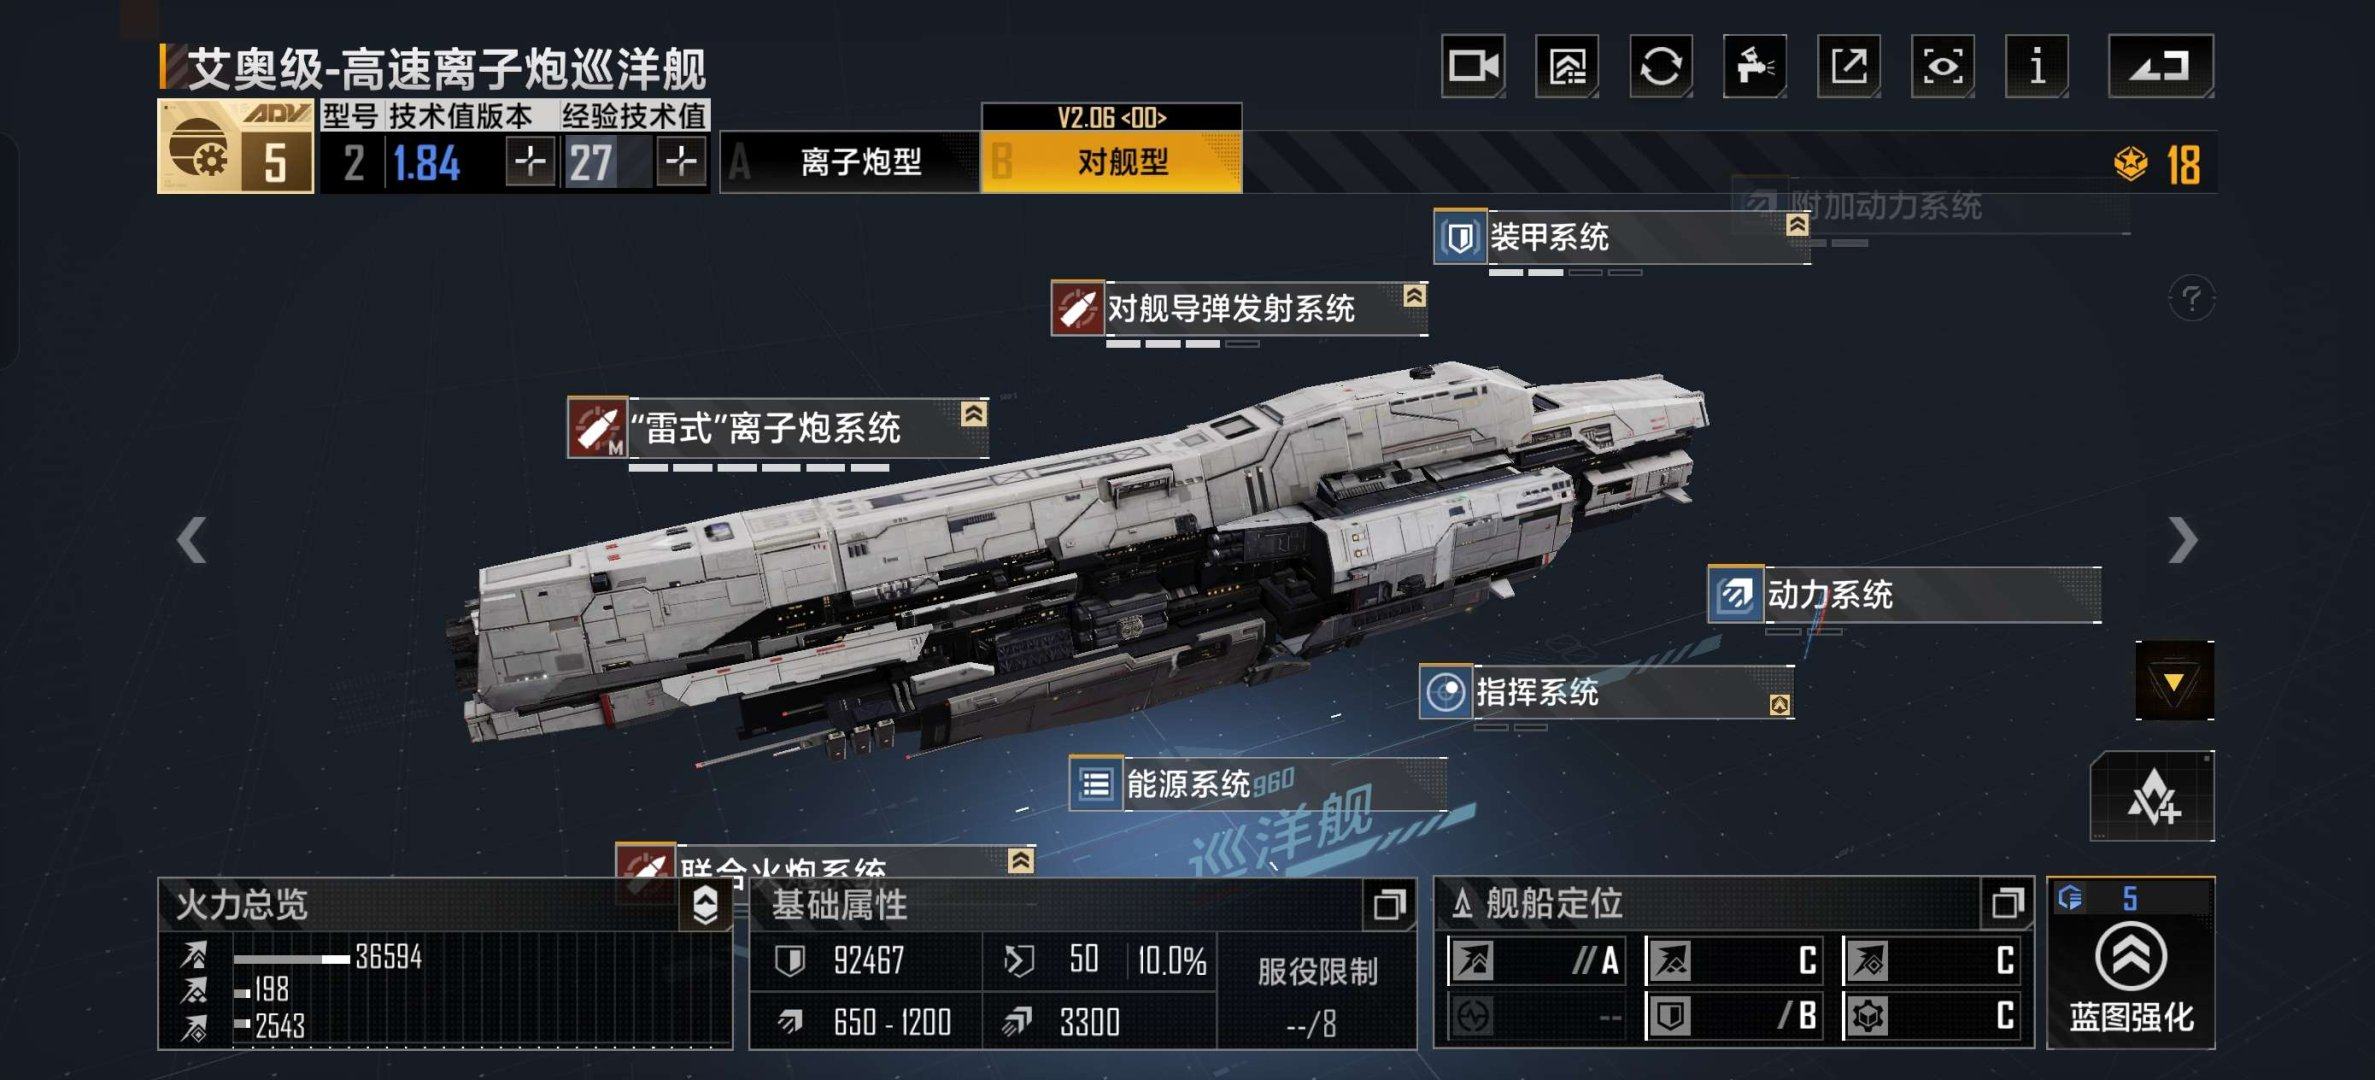
Task: Open the image gallery icon
Action: 1567,66
